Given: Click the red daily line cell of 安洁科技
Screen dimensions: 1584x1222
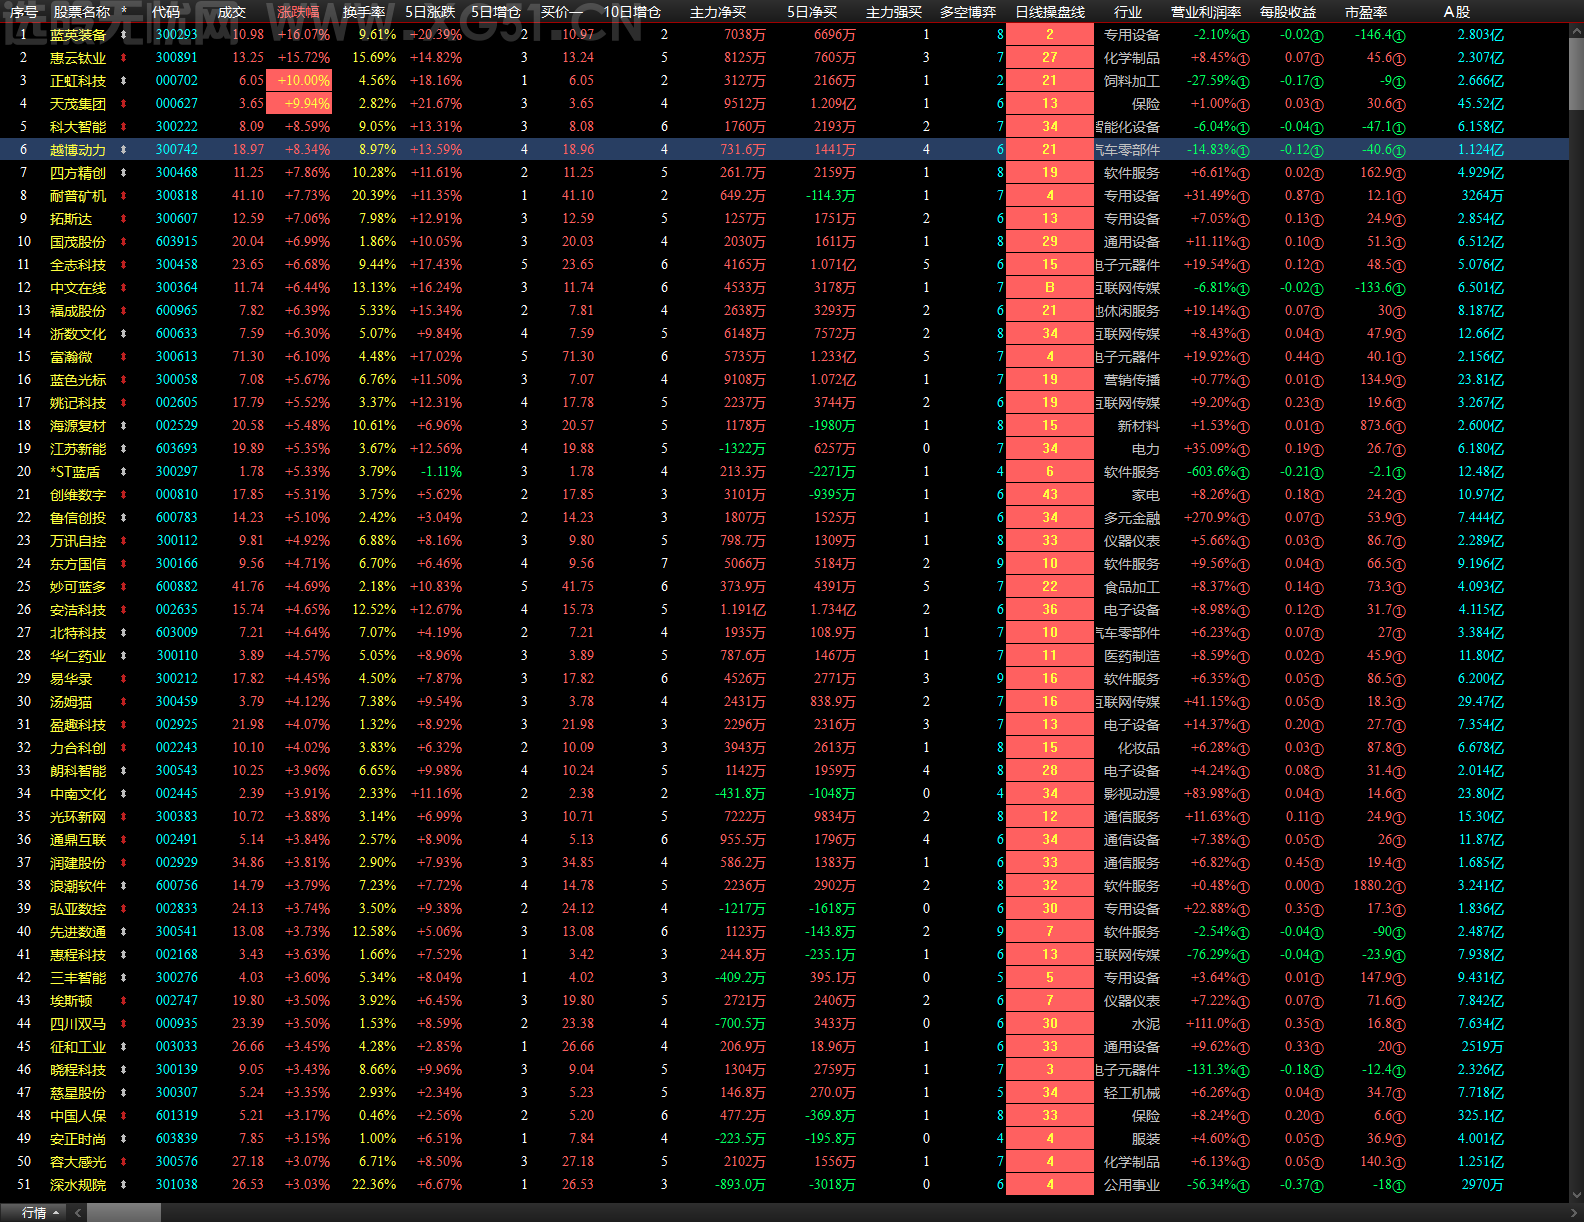Looking at the screenshot, I should [x=1050, y=610].
